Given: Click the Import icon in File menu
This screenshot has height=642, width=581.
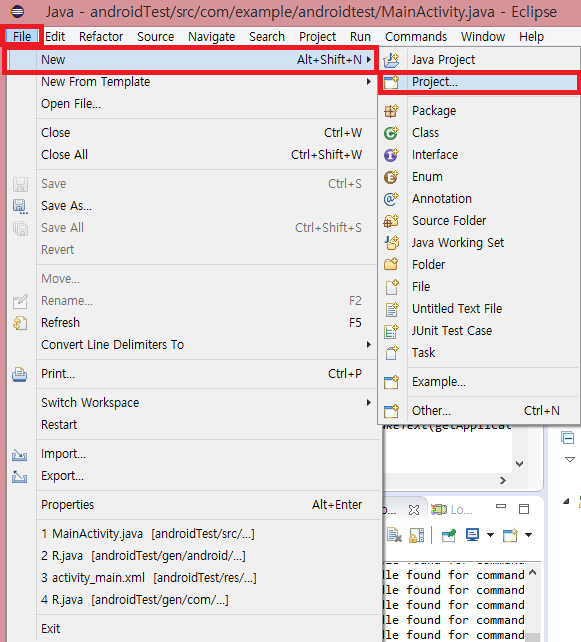Looking at the screenshot, I should (x=19, y=454).
